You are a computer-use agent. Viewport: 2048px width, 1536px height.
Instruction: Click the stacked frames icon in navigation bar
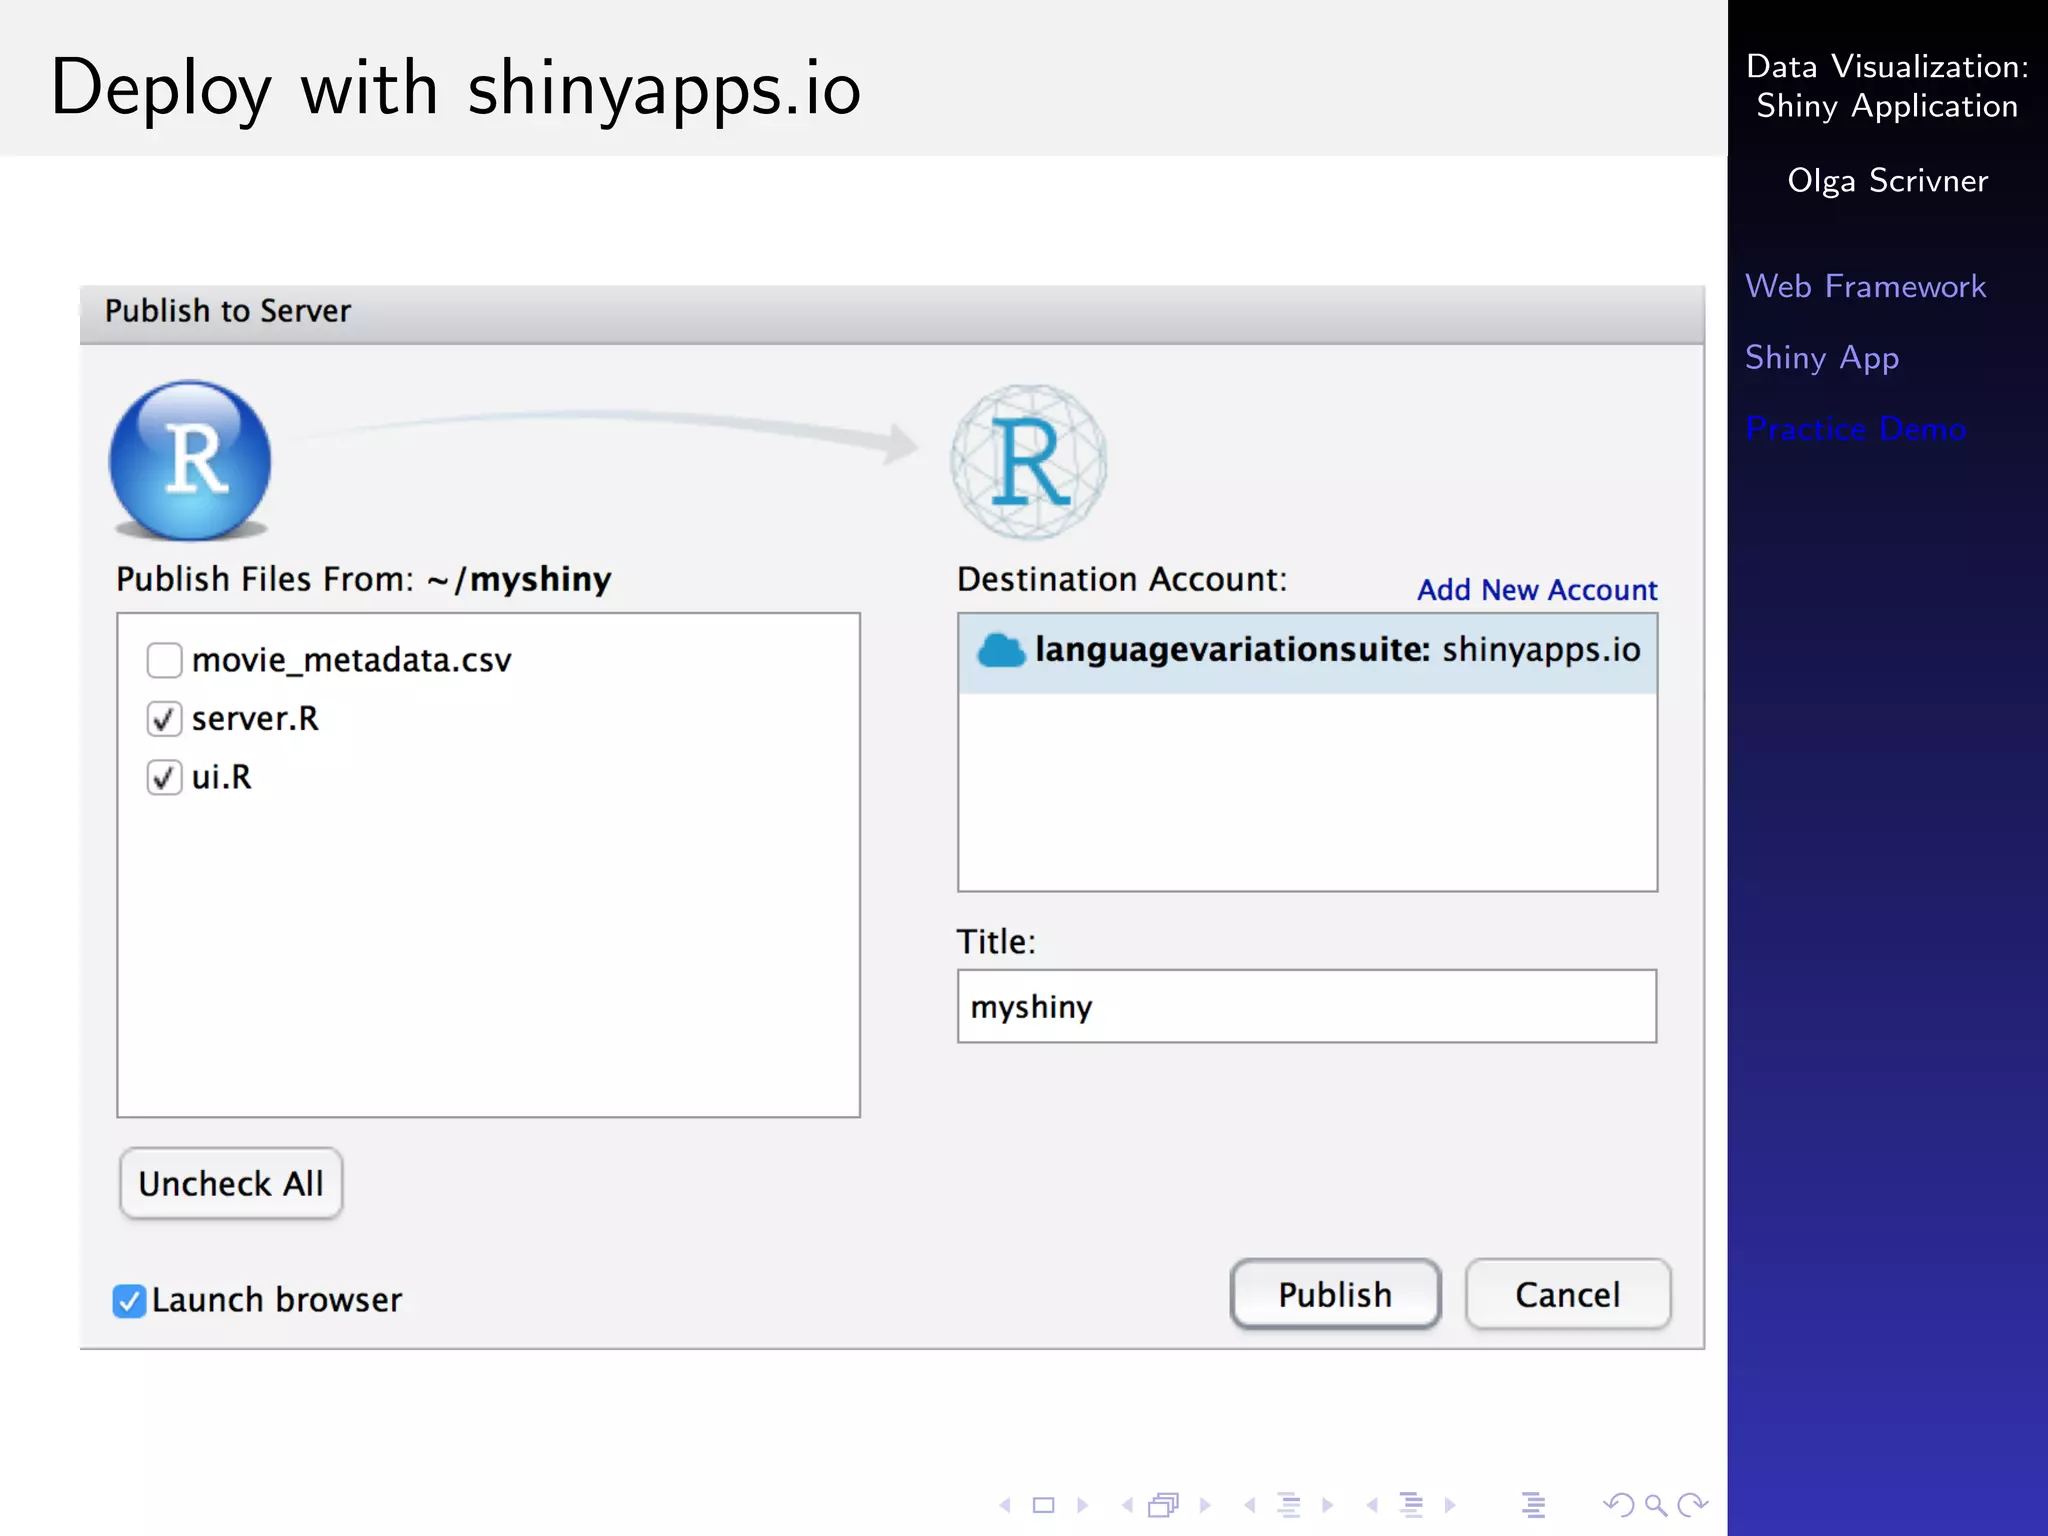1164,1505
